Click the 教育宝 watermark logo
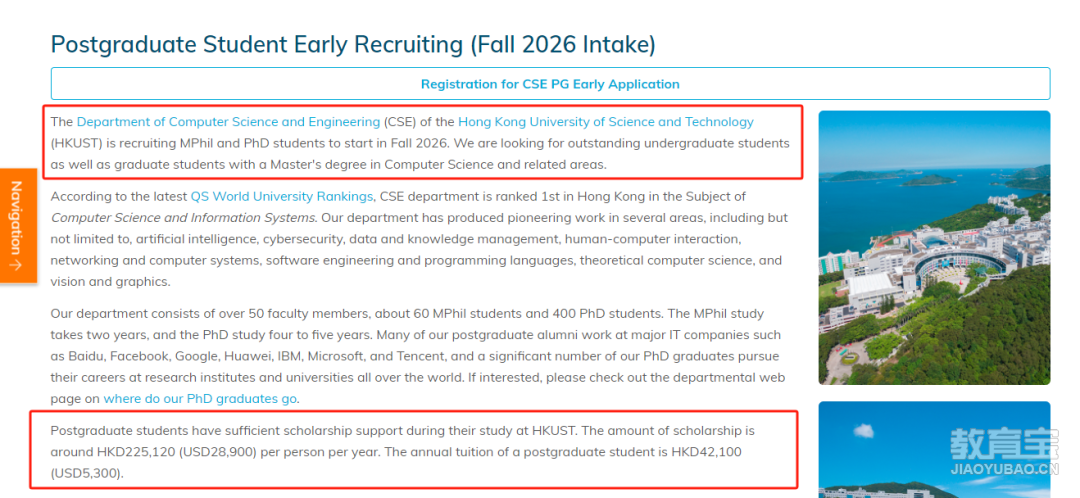1080x498 pixels. [1005, 444]
